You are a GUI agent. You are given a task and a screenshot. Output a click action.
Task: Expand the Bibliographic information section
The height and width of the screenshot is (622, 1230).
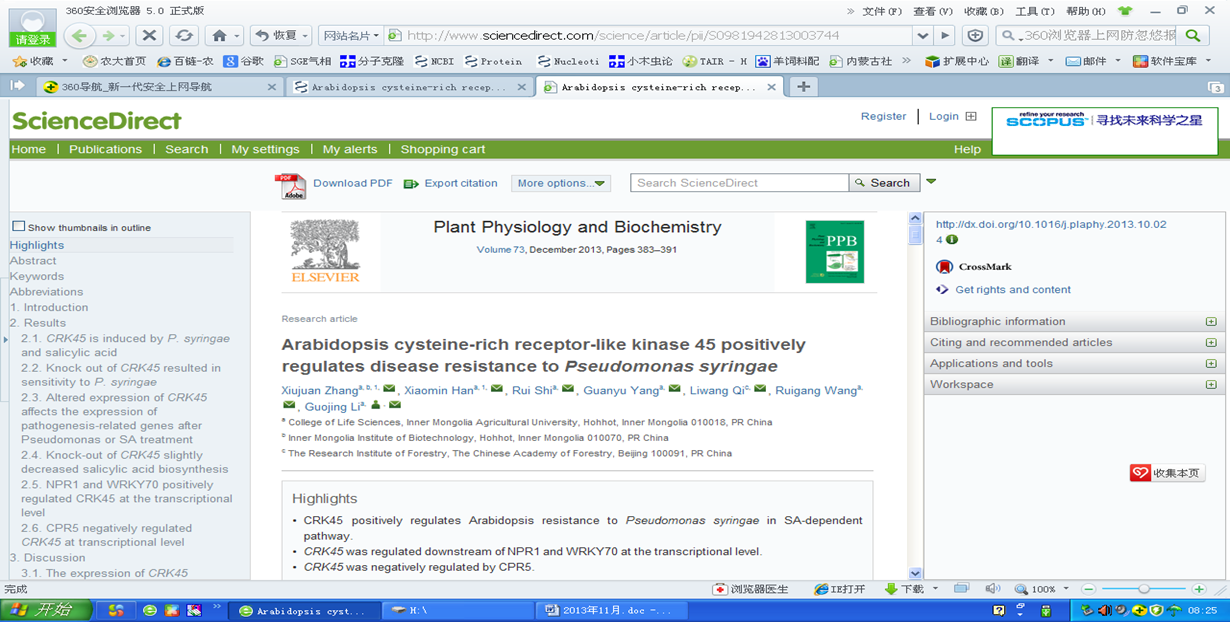tap(1211, 322)
